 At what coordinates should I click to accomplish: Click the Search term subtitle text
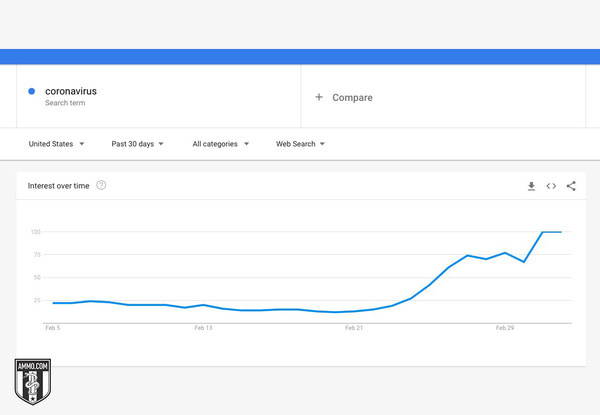(65, 103)
